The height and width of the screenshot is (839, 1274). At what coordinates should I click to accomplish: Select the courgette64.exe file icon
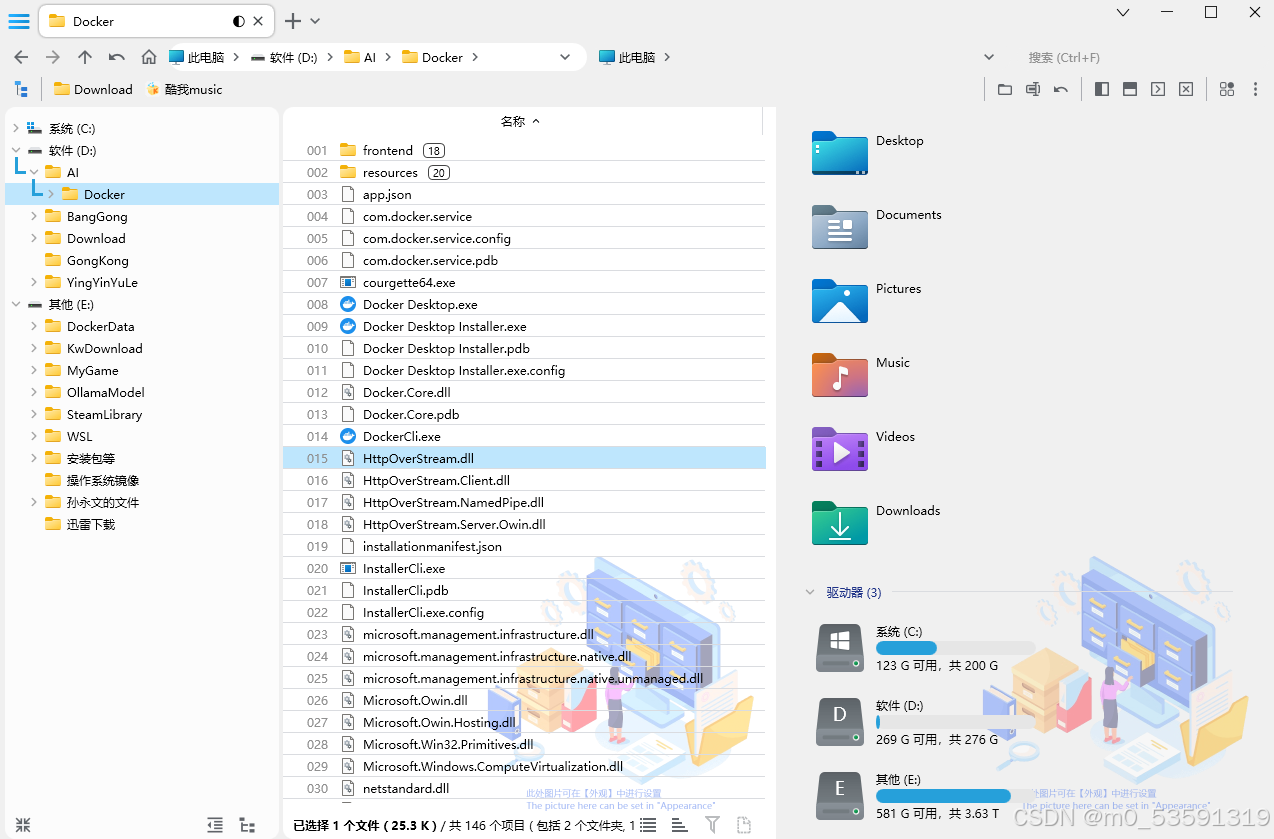pyautogui.click(x=348, y=282)
